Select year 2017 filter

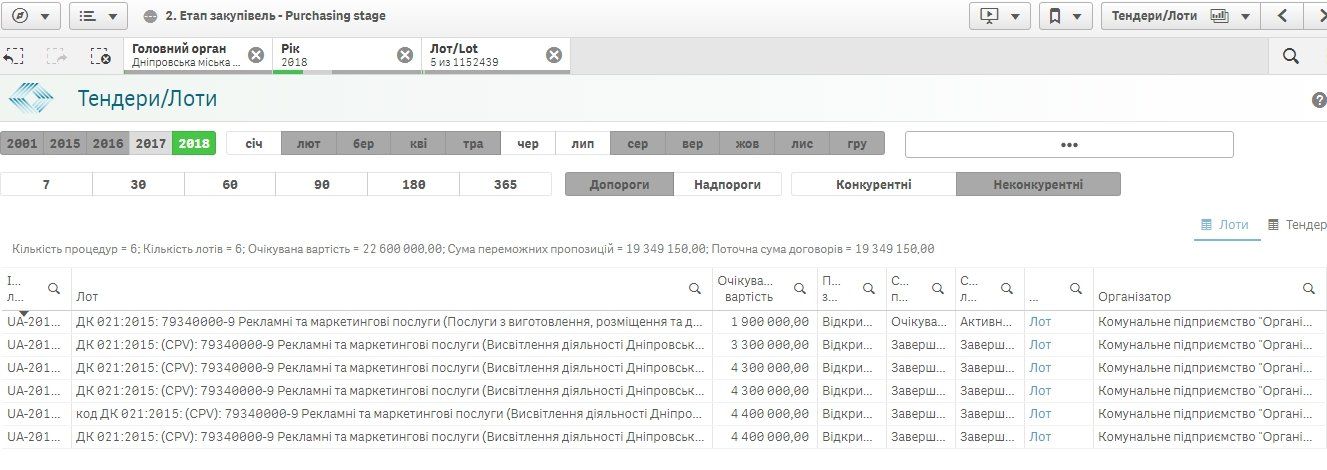click(x=151, y=144)
